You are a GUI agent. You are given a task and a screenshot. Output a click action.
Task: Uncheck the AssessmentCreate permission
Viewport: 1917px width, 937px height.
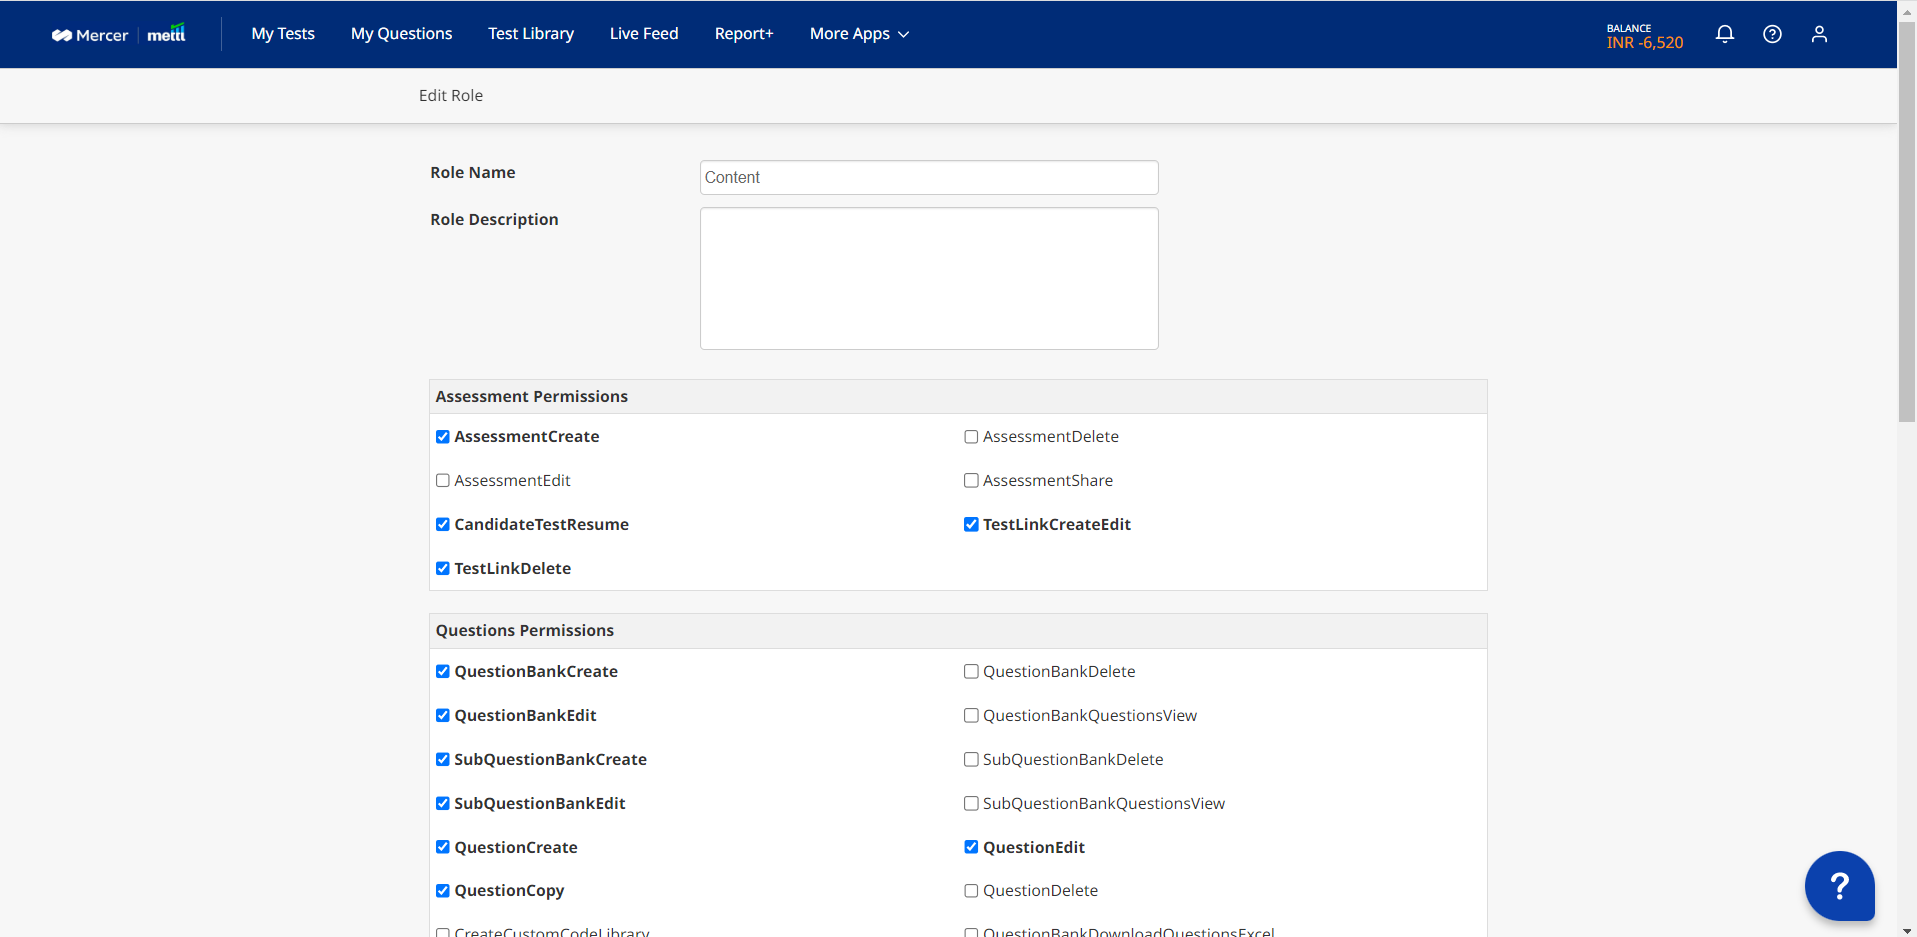(x=443, y=437)
